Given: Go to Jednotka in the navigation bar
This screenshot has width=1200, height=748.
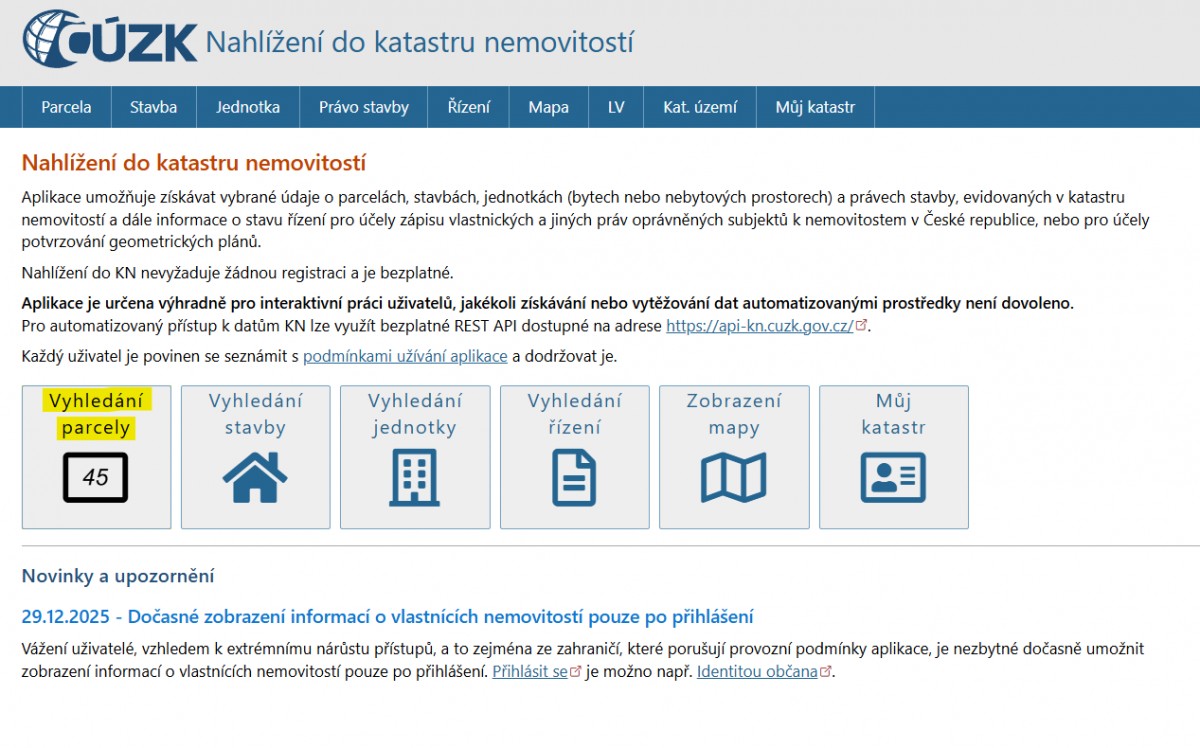Looking at the screenshot, I should point(248,107).
